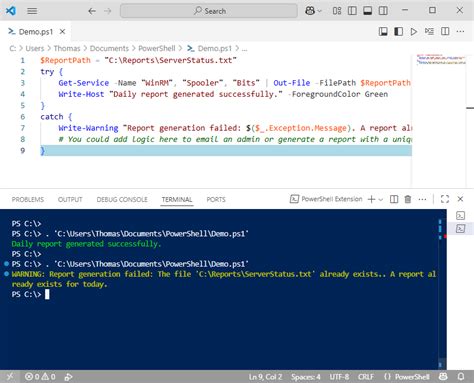Select the second terminal in the terminal list

pos(460,229)
